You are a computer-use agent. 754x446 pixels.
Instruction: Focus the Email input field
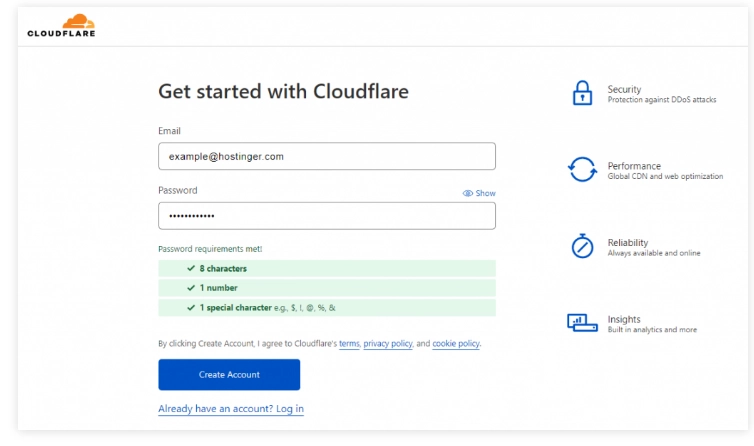point(327,156)
